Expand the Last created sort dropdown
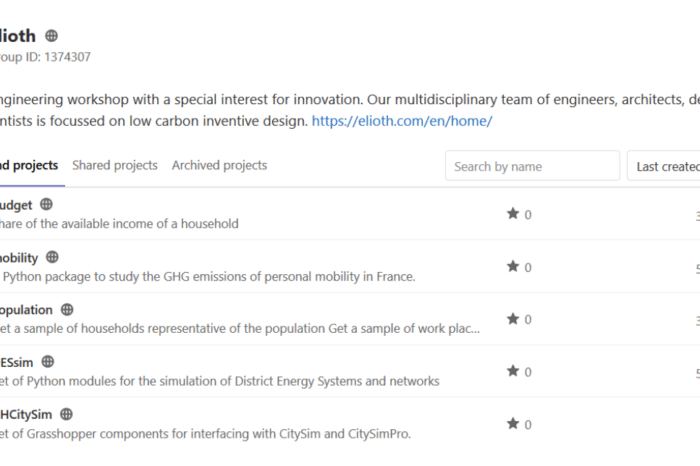 coord(664,167)
